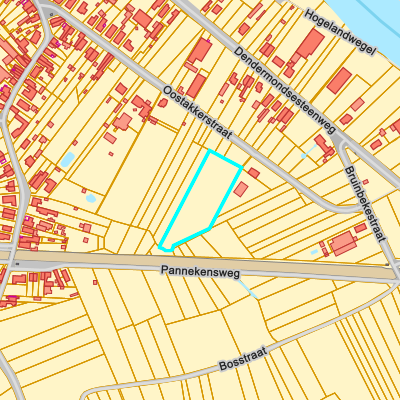Click the Oostakkerstraat street label
The image size is (400, 400).
tap(197, 113)
